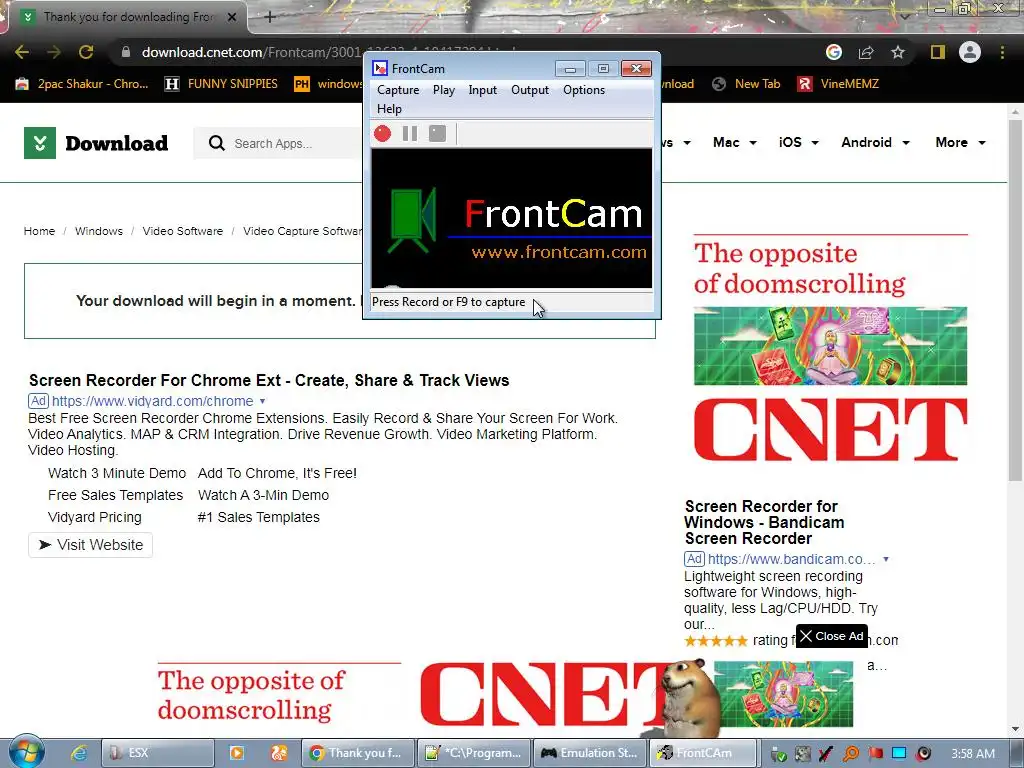Go to the Video Software breadcrumb
The height and width of the screenshot is (768, 1024).
click(182, 231)
